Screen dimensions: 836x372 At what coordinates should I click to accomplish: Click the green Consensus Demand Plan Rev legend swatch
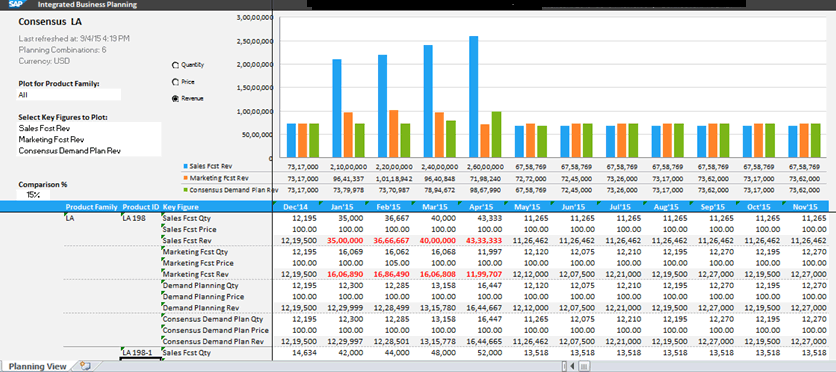point(185,190)
